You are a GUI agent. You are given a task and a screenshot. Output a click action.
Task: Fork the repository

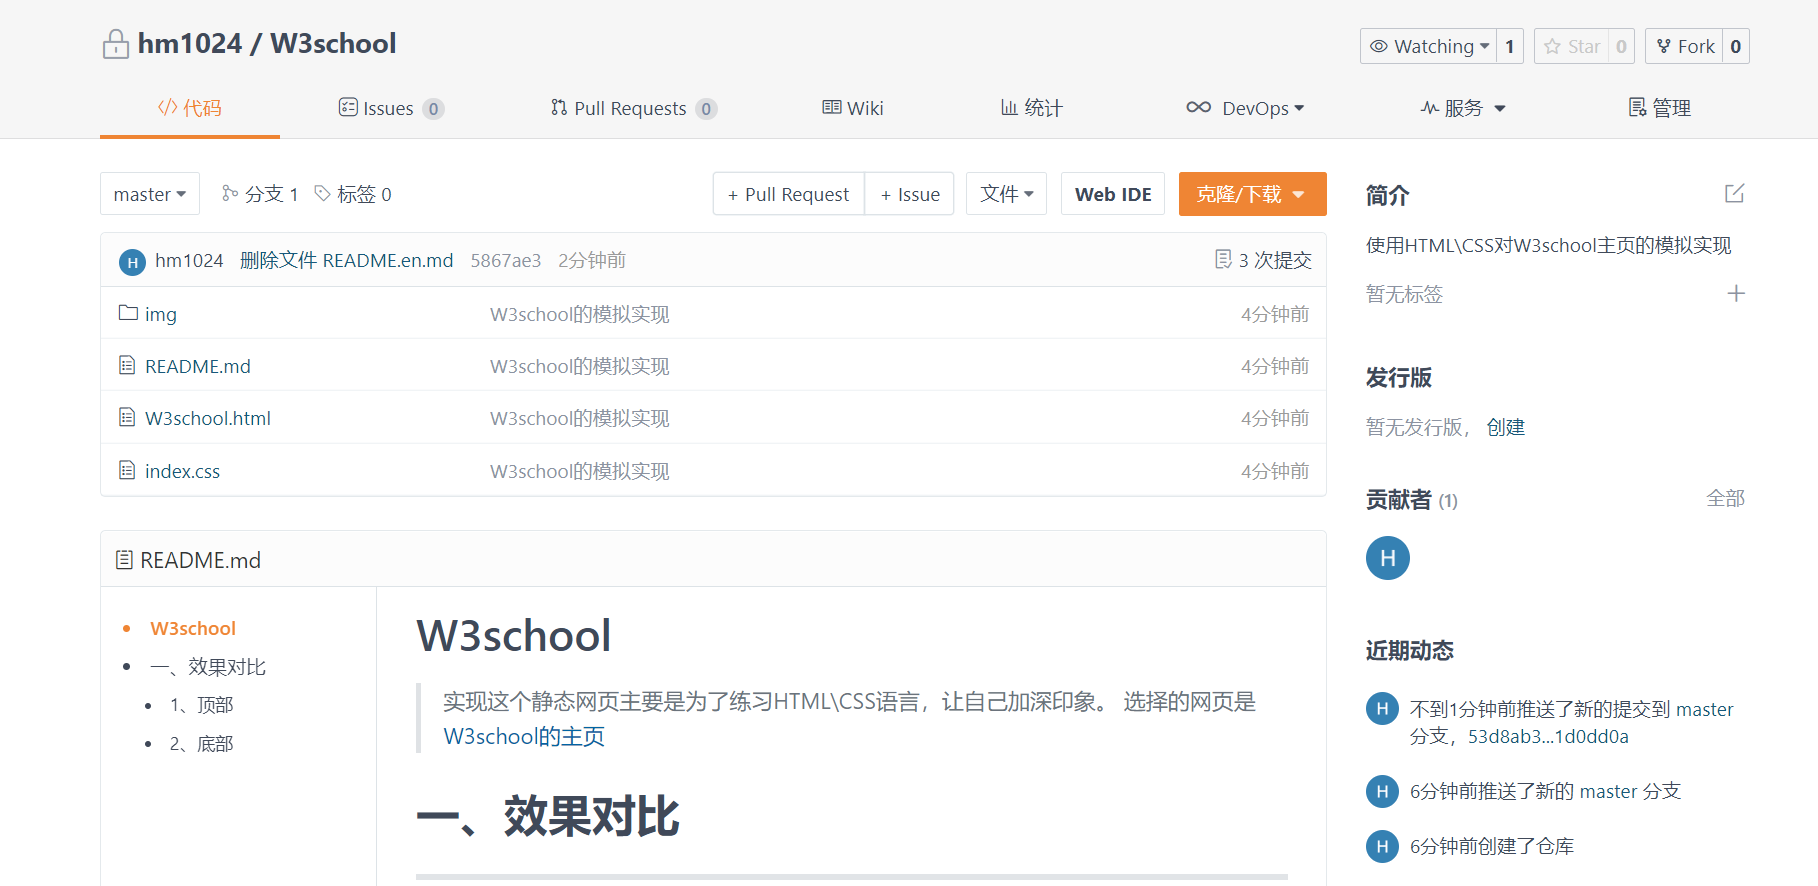click(x=1684, y=46)
